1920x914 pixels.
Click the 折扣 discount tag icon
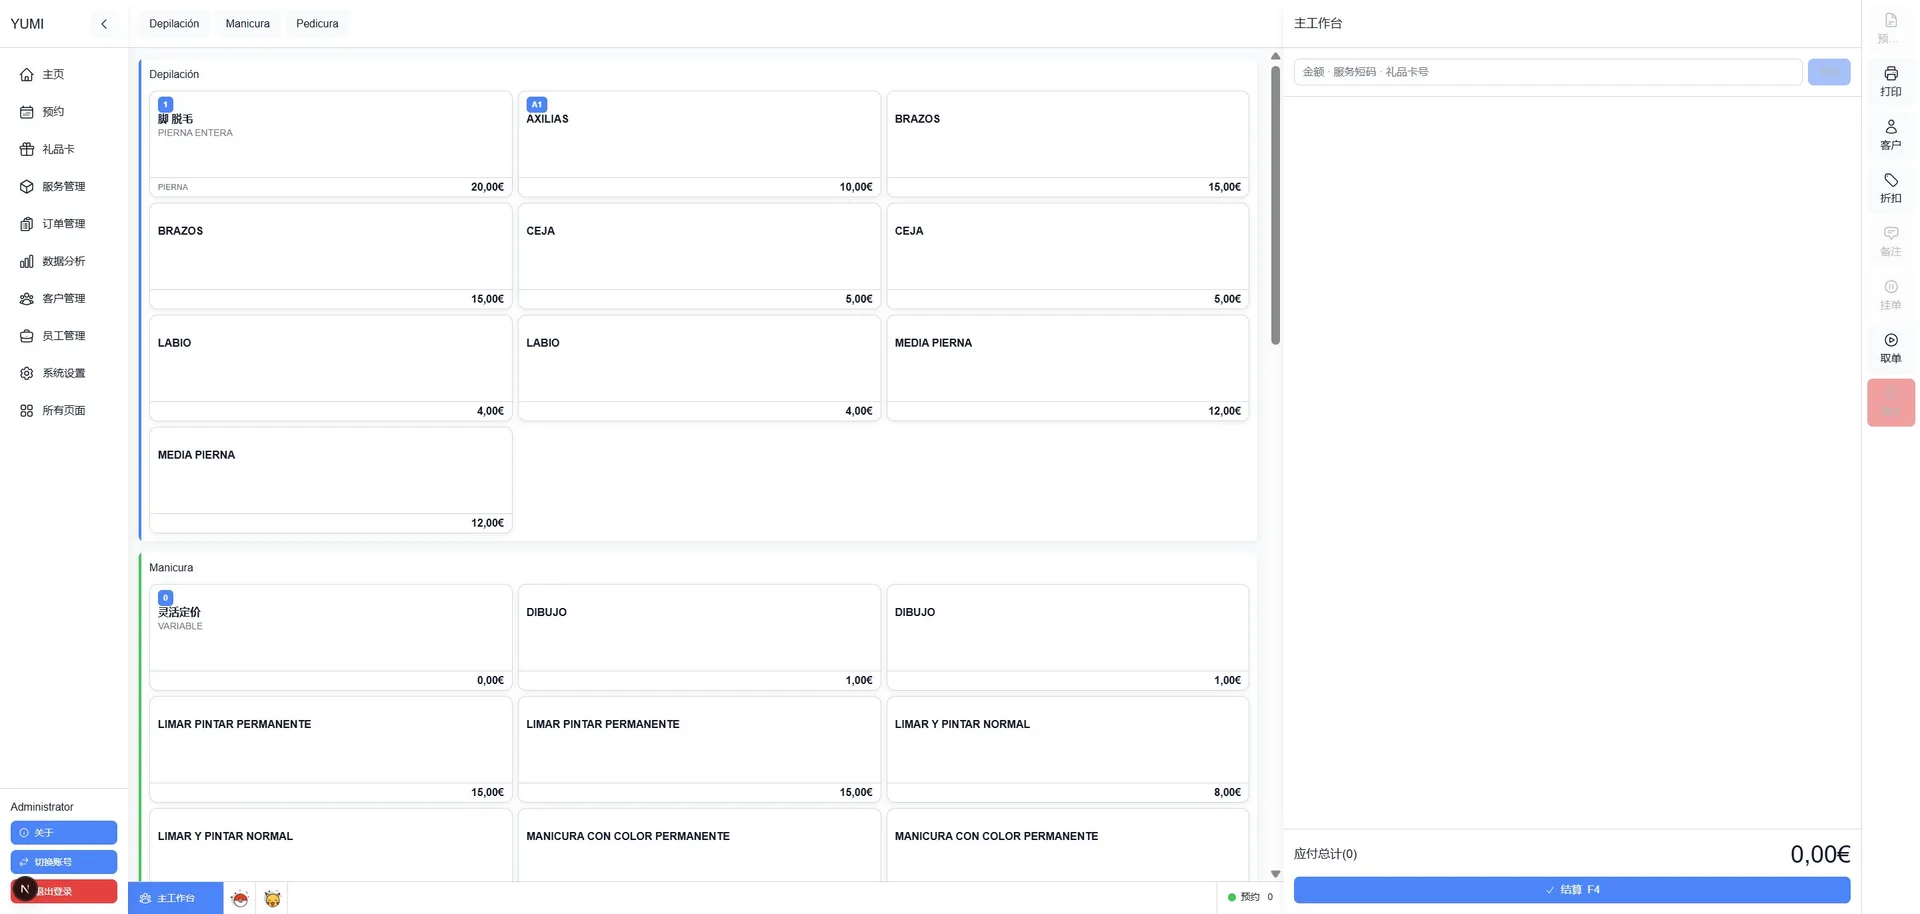[x=1890, y=188]
